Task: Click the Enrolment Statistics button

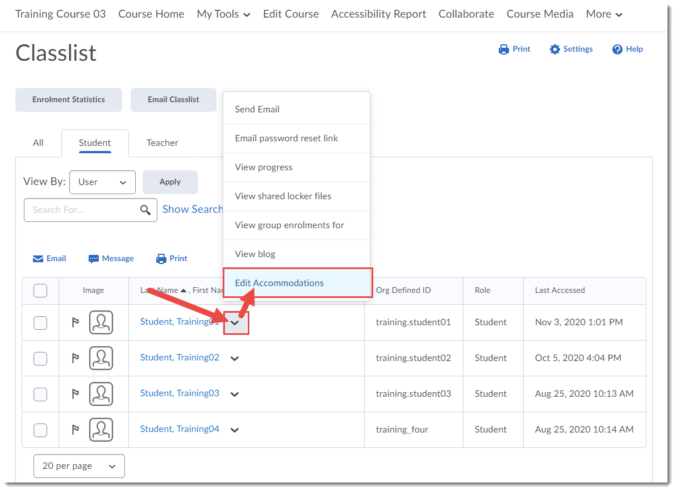Action: tap(69, 100)
